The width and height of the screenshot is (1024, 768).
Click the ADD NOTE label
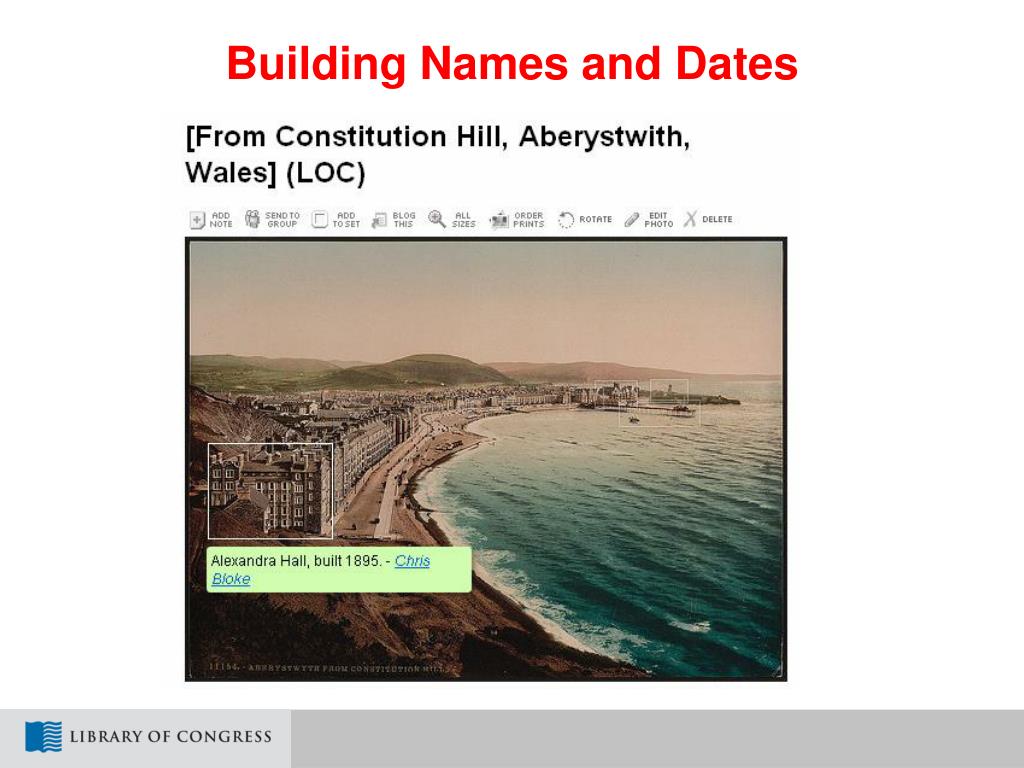point(221,219)
